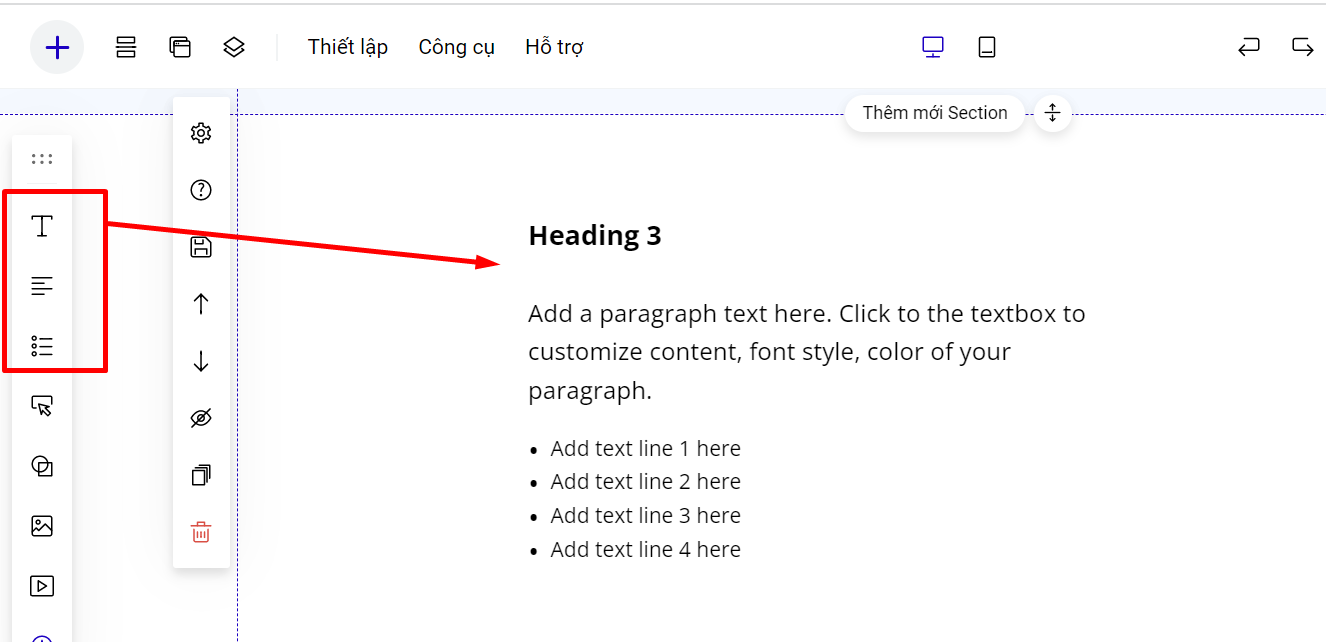Open the sections list icon in top bar
1326x642 pixels.
click(126, 47)
